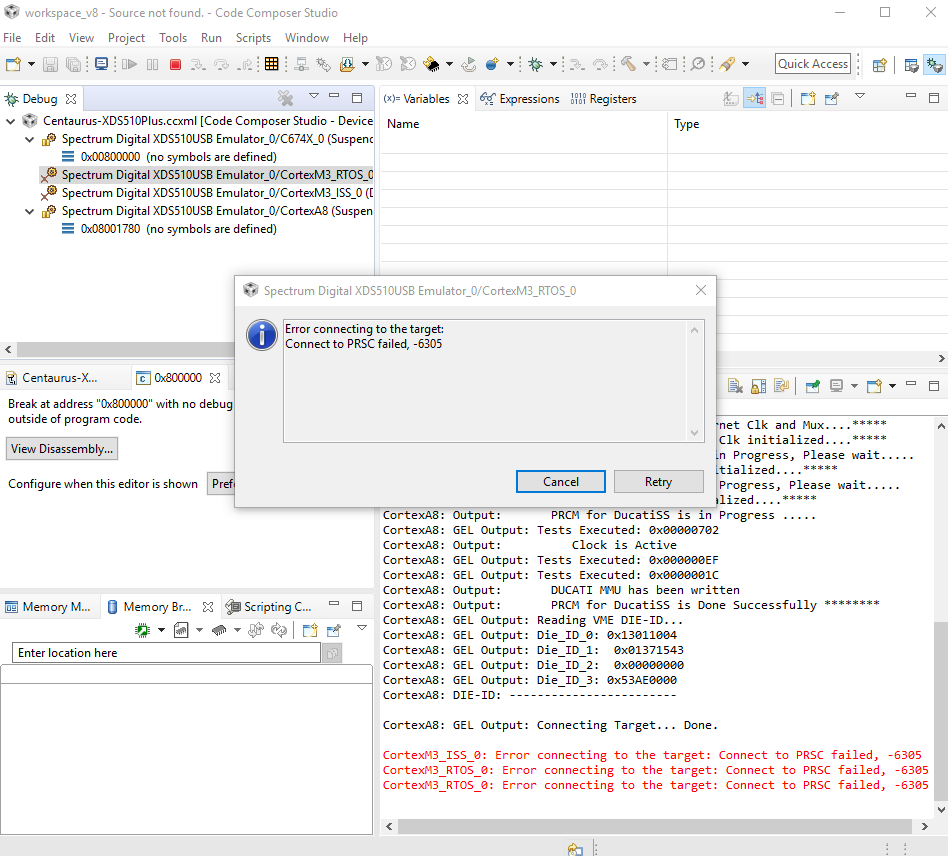Image resolution: width=948 pixels, height=856 pixels.
Task: Collapse the Centaurus-XDS510Plus.ccxml tree node
Action: pos(10,122)
